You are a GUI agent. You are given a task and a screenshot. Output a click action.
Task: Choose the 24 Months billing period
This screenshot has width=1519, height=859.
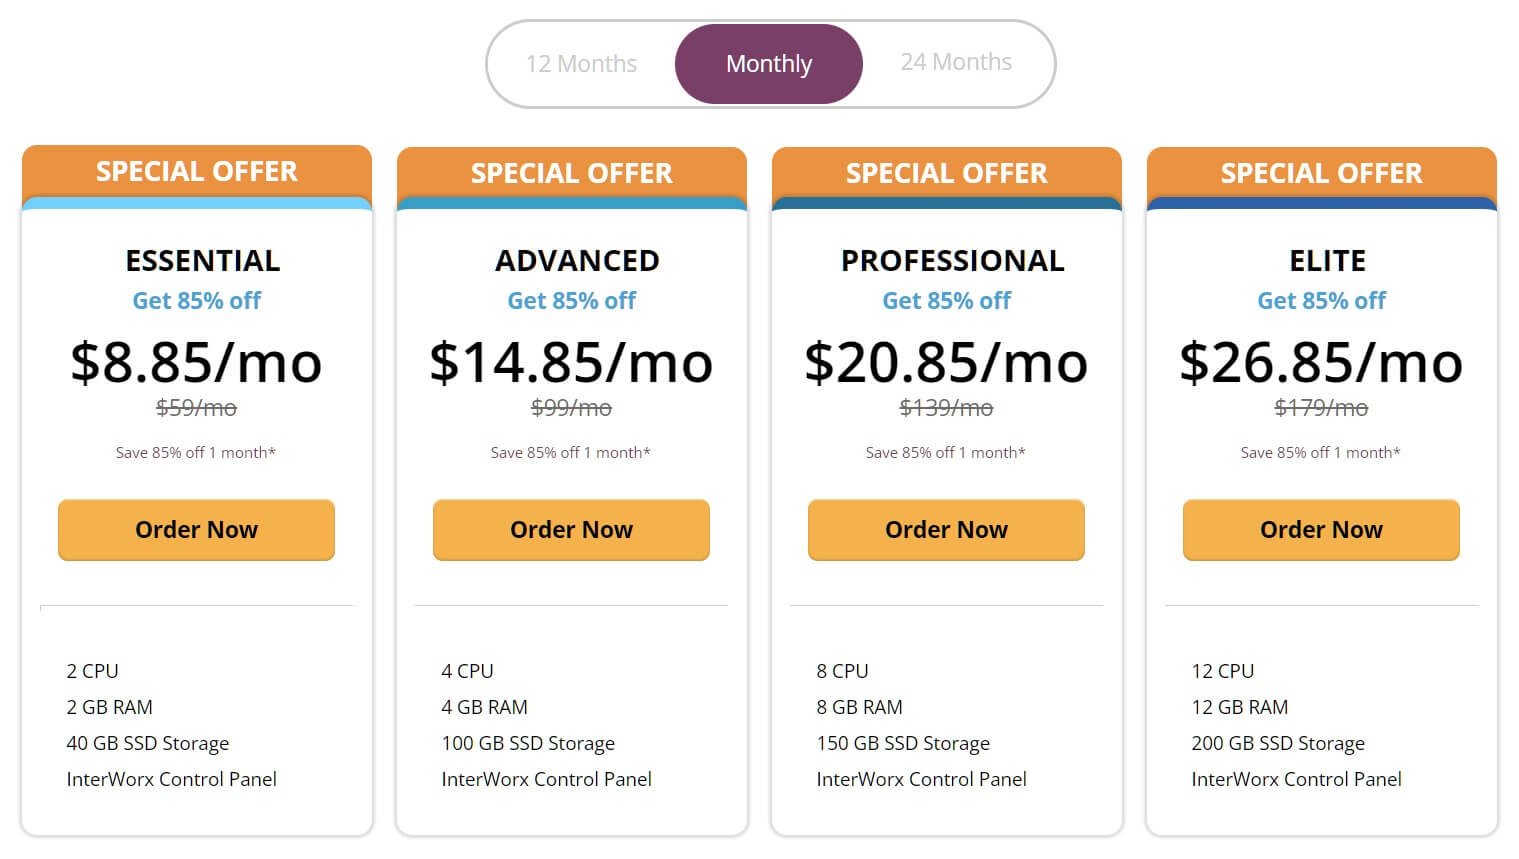pyautogui.click(x=956, y=63)
